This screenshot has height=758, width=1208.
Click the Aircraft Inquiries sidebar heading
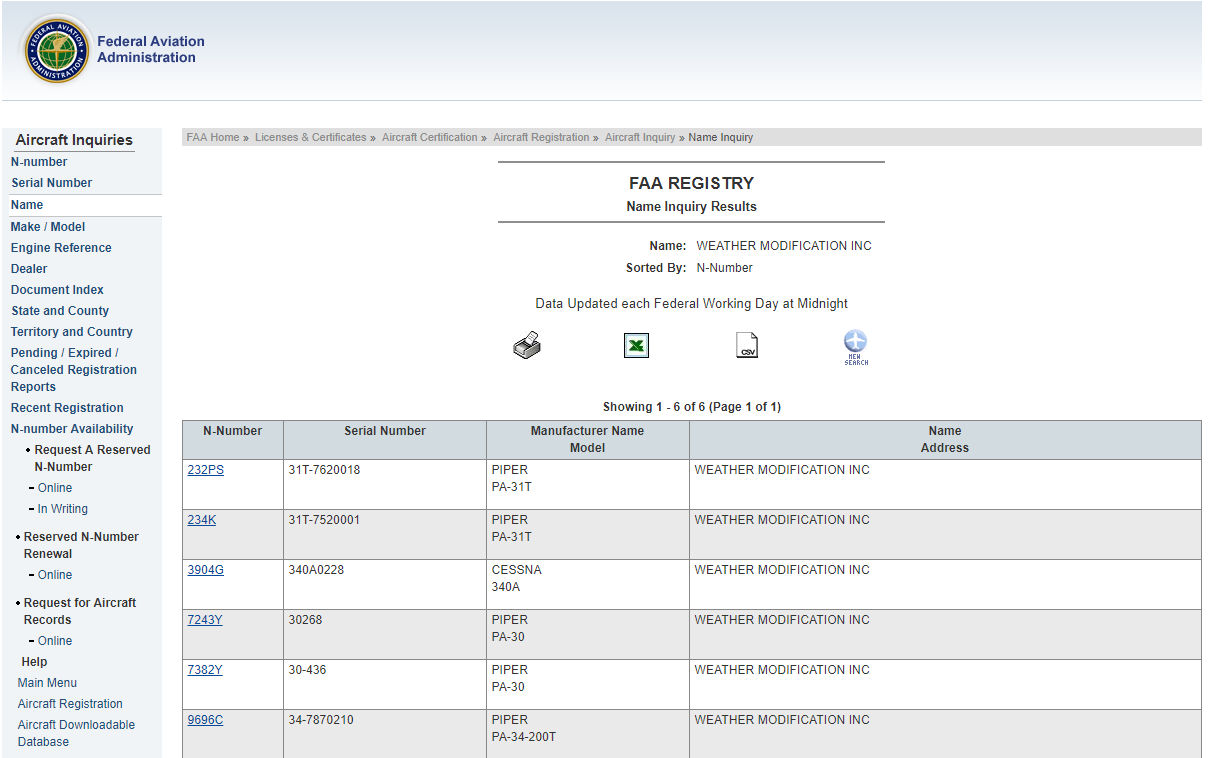coord(74,140)
